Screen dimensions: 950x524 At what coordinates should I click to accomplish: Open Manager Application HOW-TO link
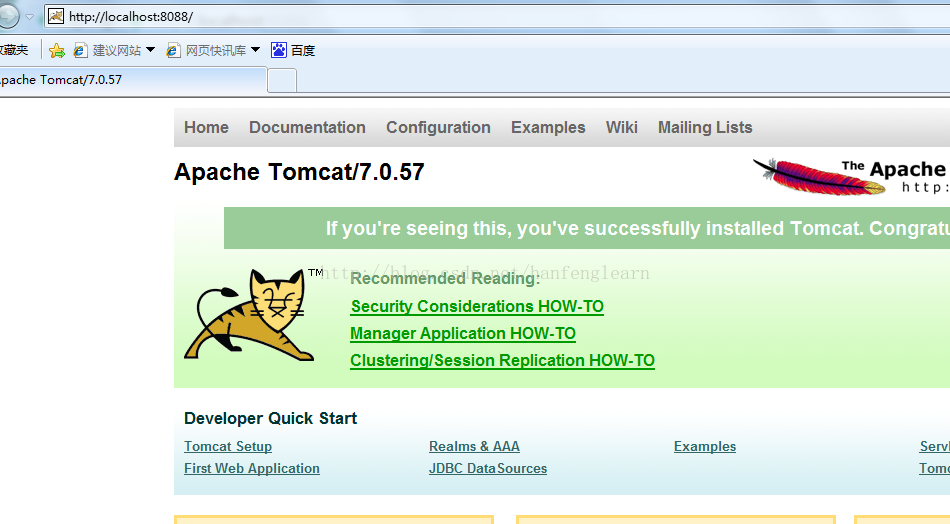463,334
